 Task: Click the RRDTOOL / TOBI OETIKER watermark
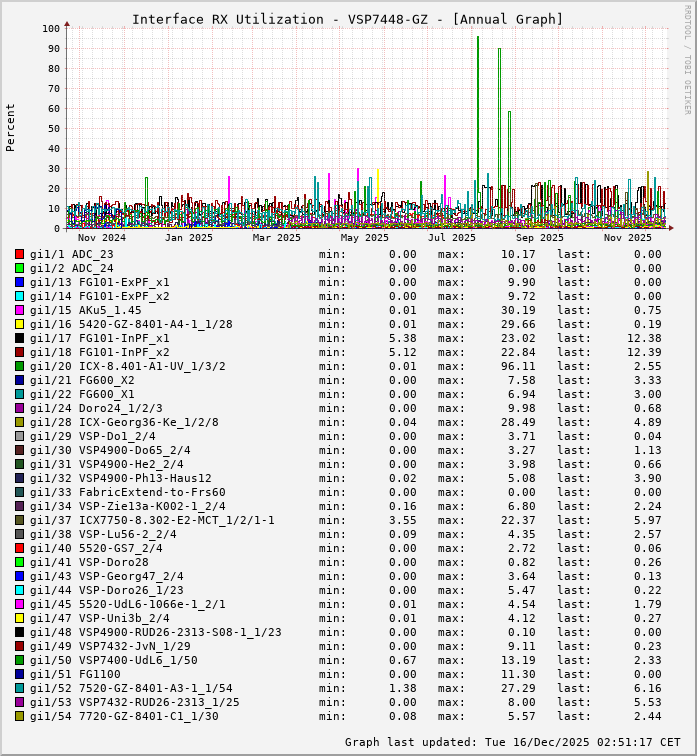pyautogui.click(x=687, y=58)
